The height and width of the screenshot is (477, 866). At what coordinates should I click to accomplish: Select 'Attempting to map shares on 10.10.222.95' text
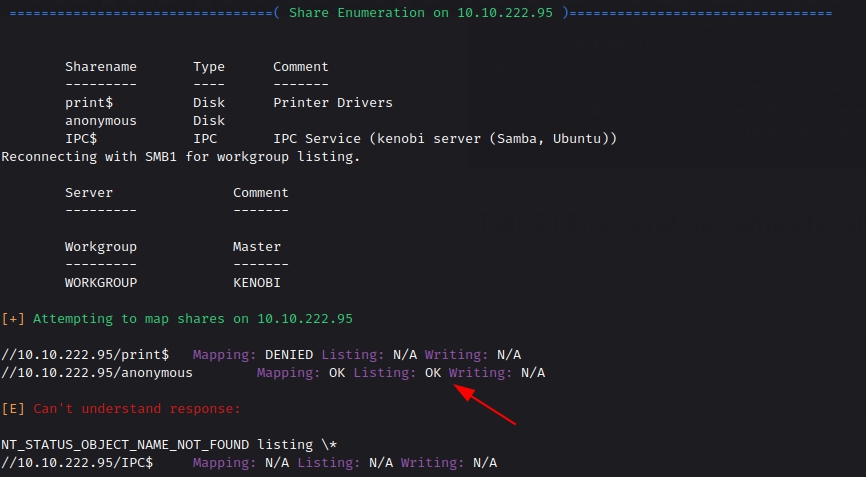[193, 319]
